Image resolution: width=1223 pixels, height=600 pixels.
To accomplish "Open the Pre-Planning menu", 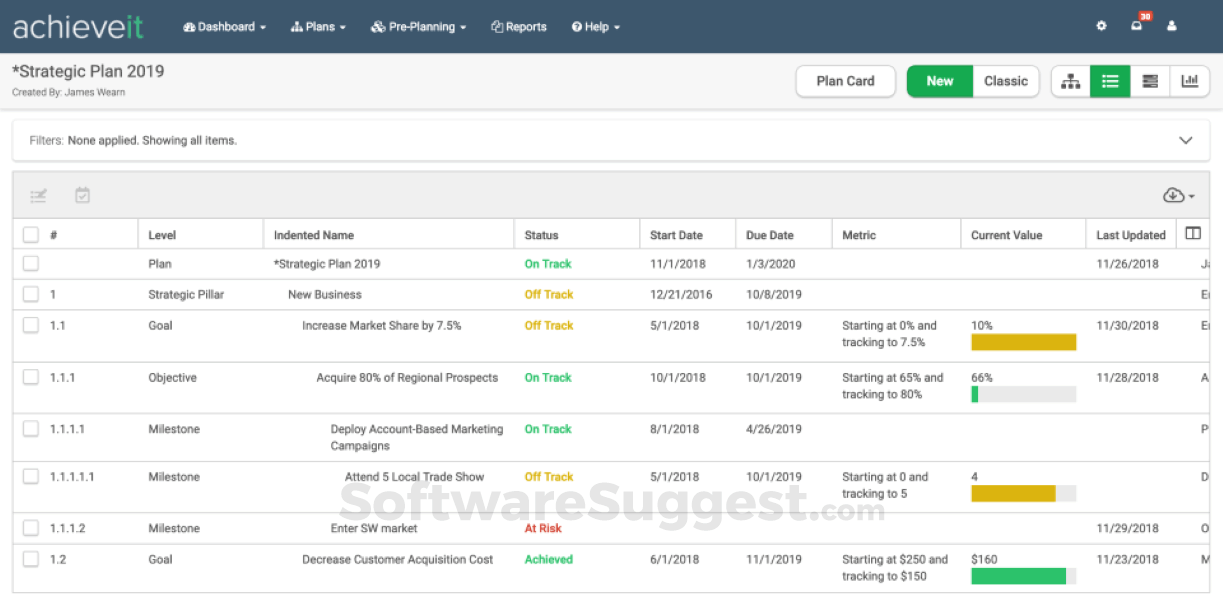I will click(x=418, y=27).
